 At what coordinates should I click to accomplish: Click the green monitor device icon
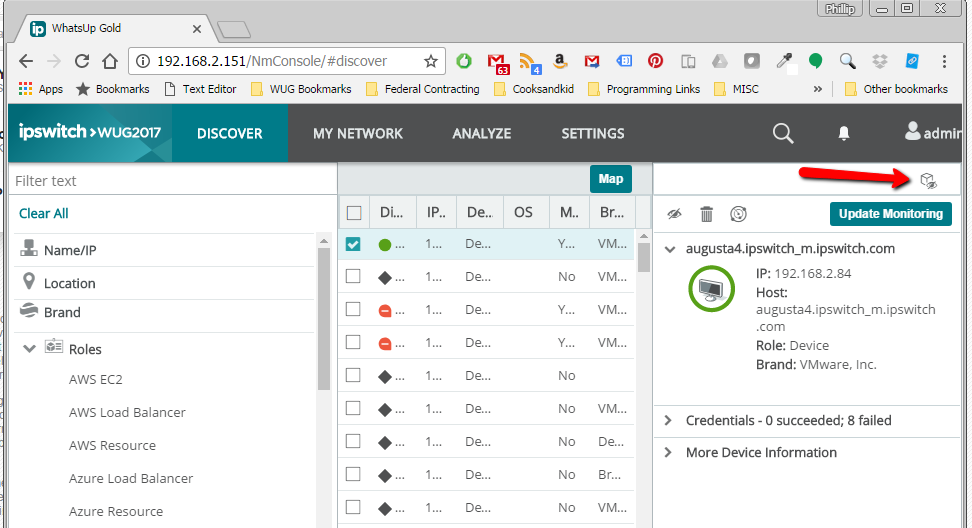(712, 289)
